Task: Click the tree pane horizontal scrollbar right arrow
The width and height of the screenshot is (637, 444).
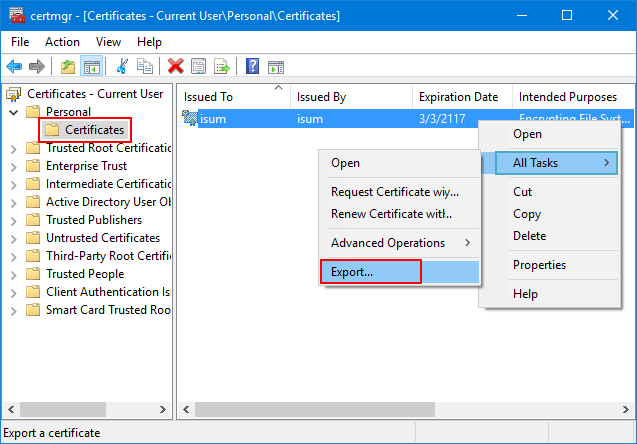Action: 163,409
